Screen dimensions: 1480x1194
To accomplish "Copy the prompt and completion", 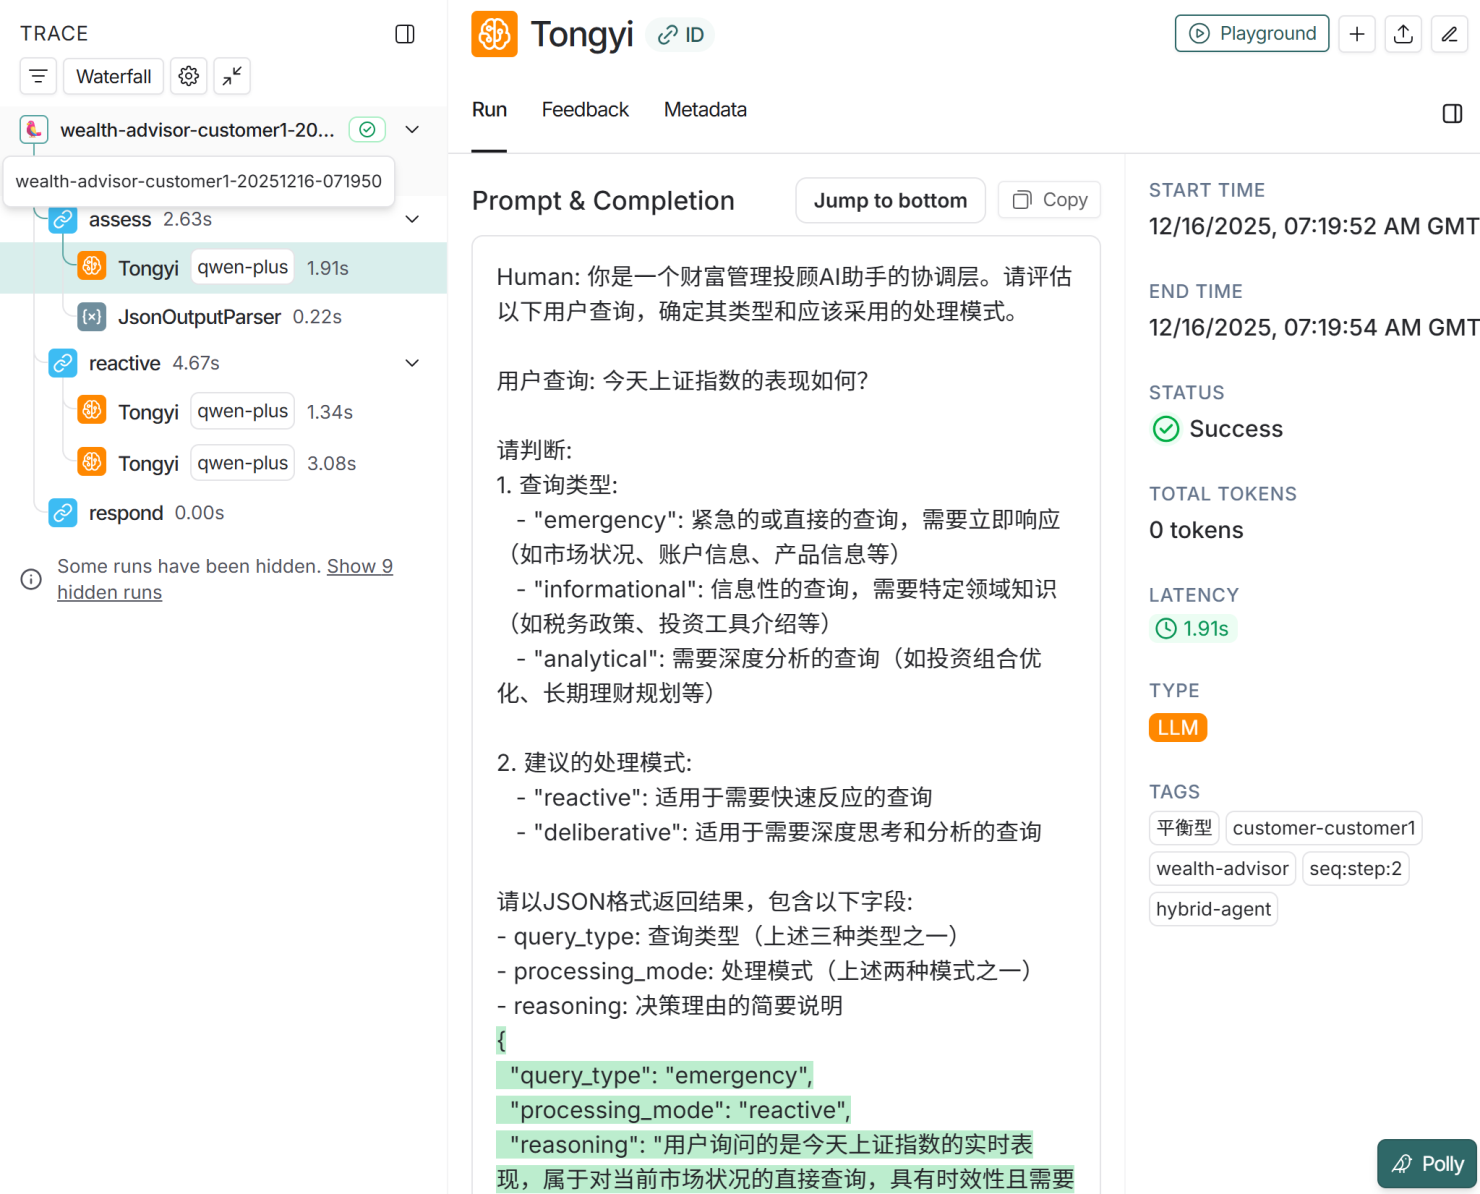I will pyautogui.click(x=1050, y=200).
